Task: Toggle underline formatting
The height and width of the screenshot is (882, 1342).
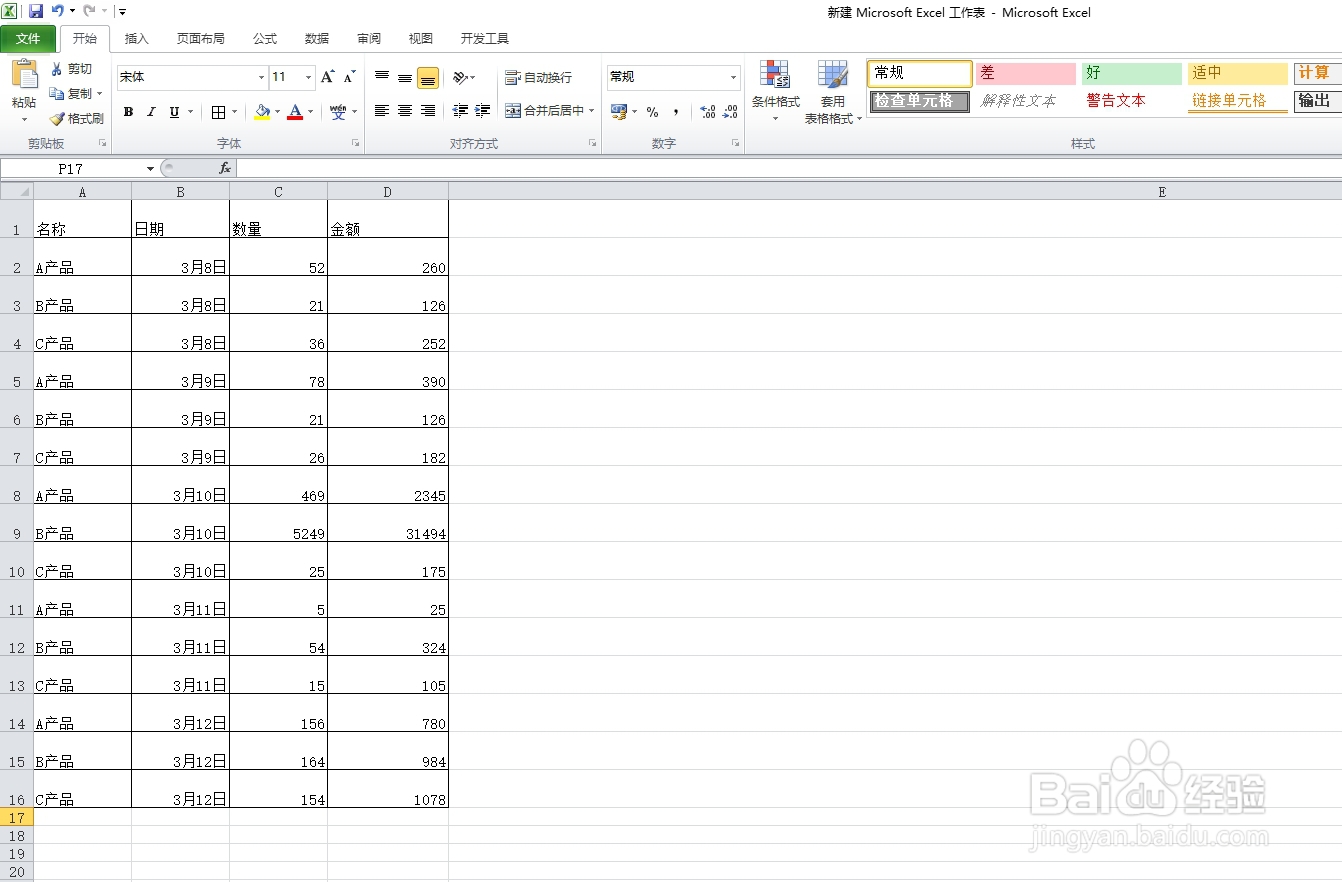Action: pyautogui.click(x=174, y=112)
